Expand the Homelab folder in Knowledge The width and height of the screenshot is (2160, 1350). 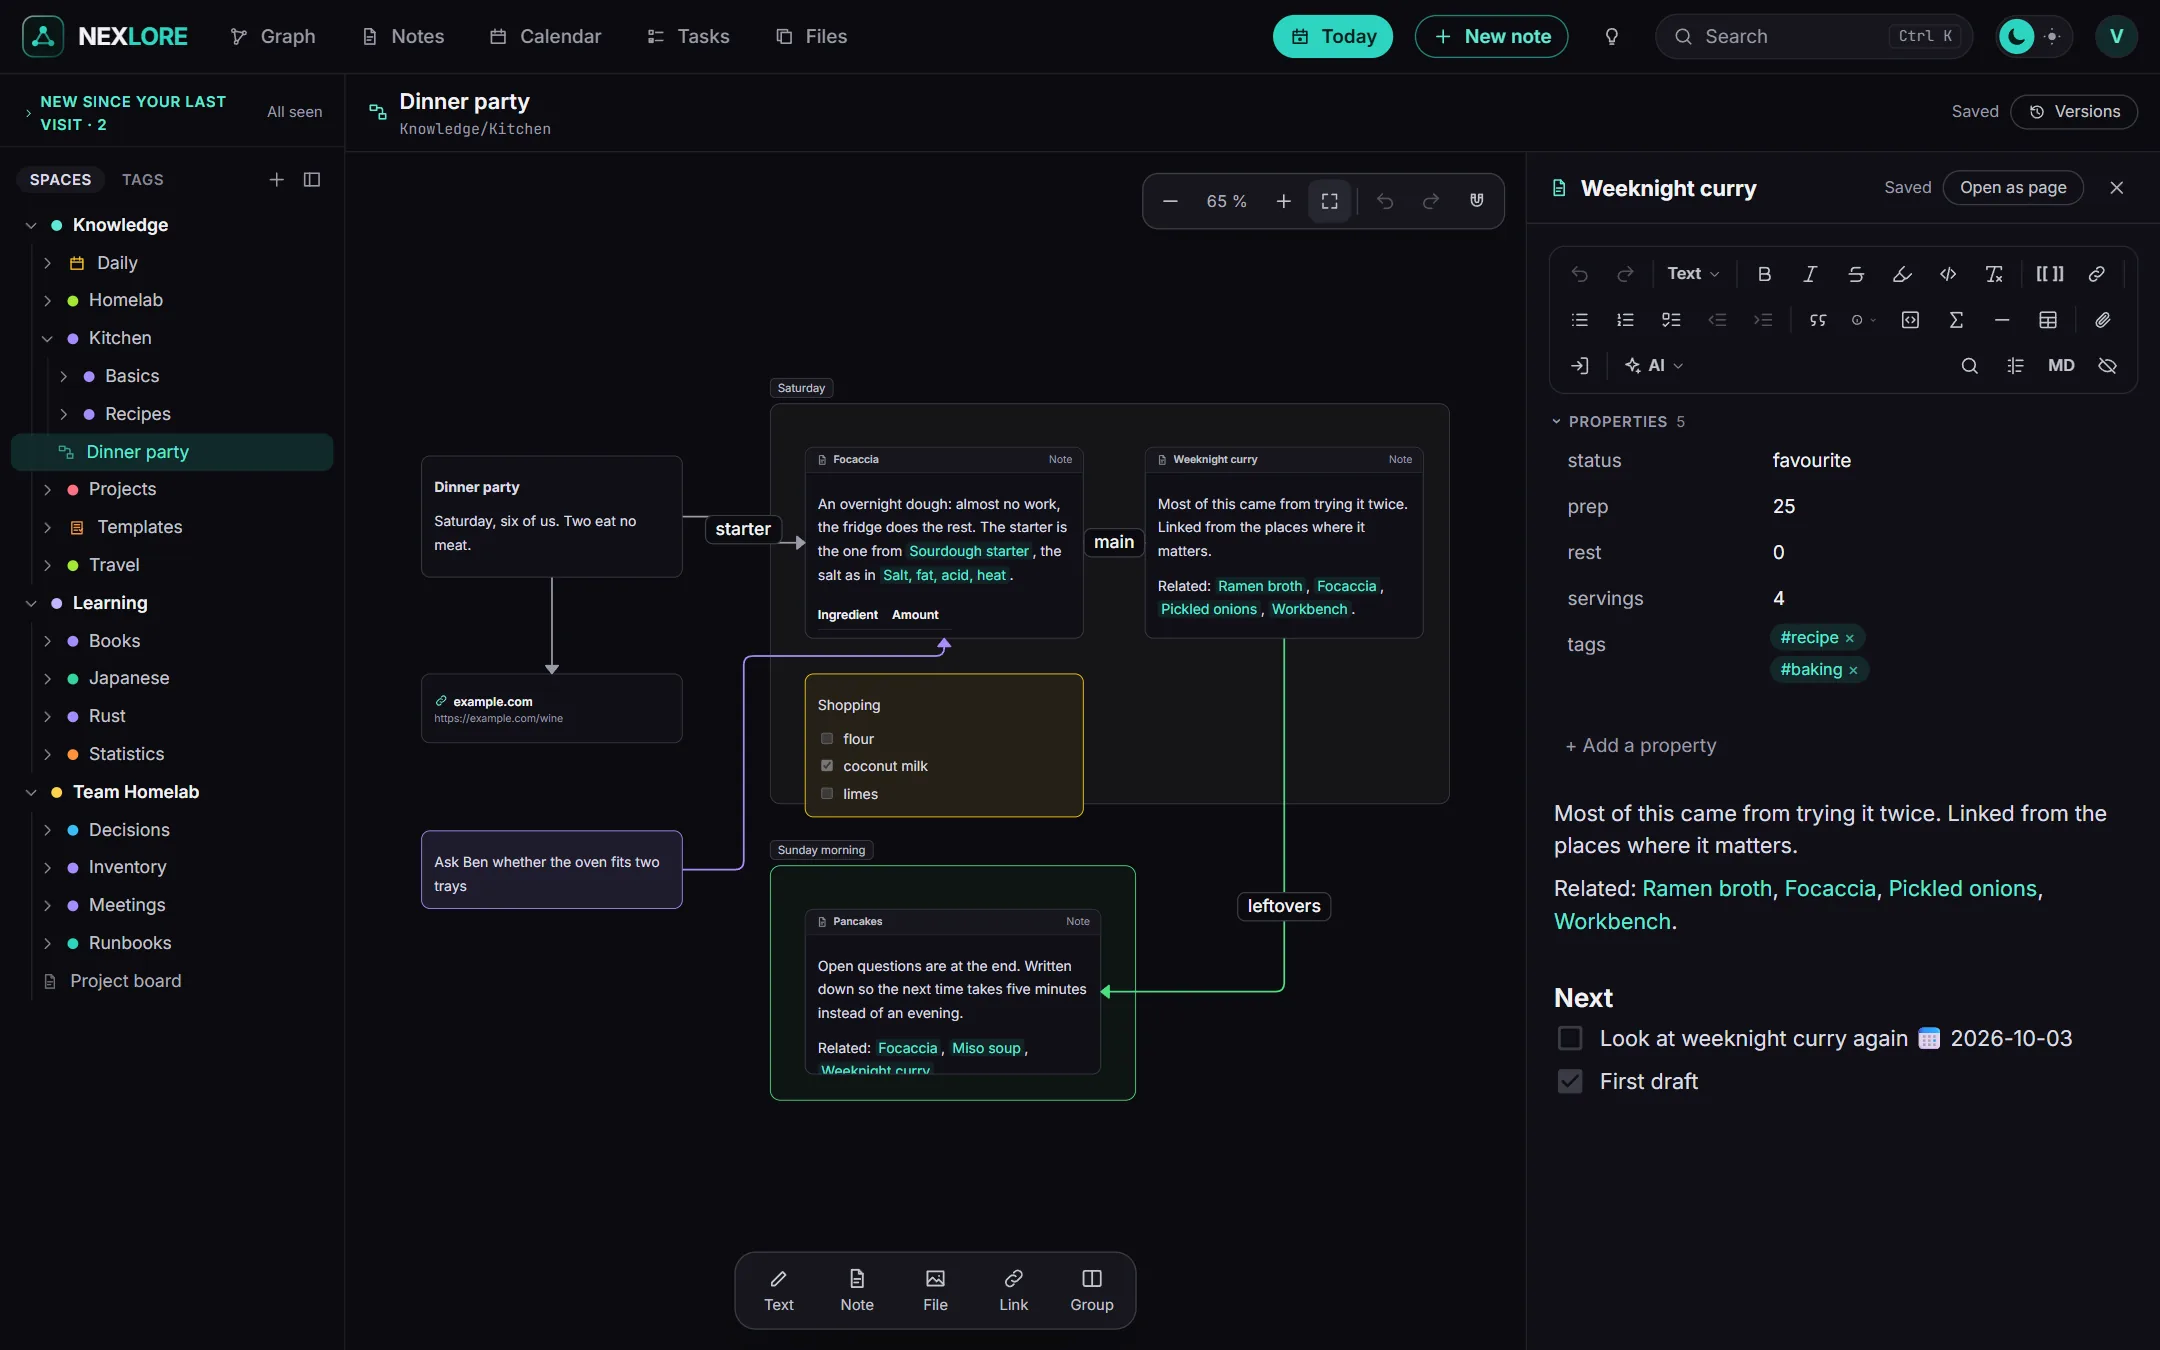tap(47, 301)
